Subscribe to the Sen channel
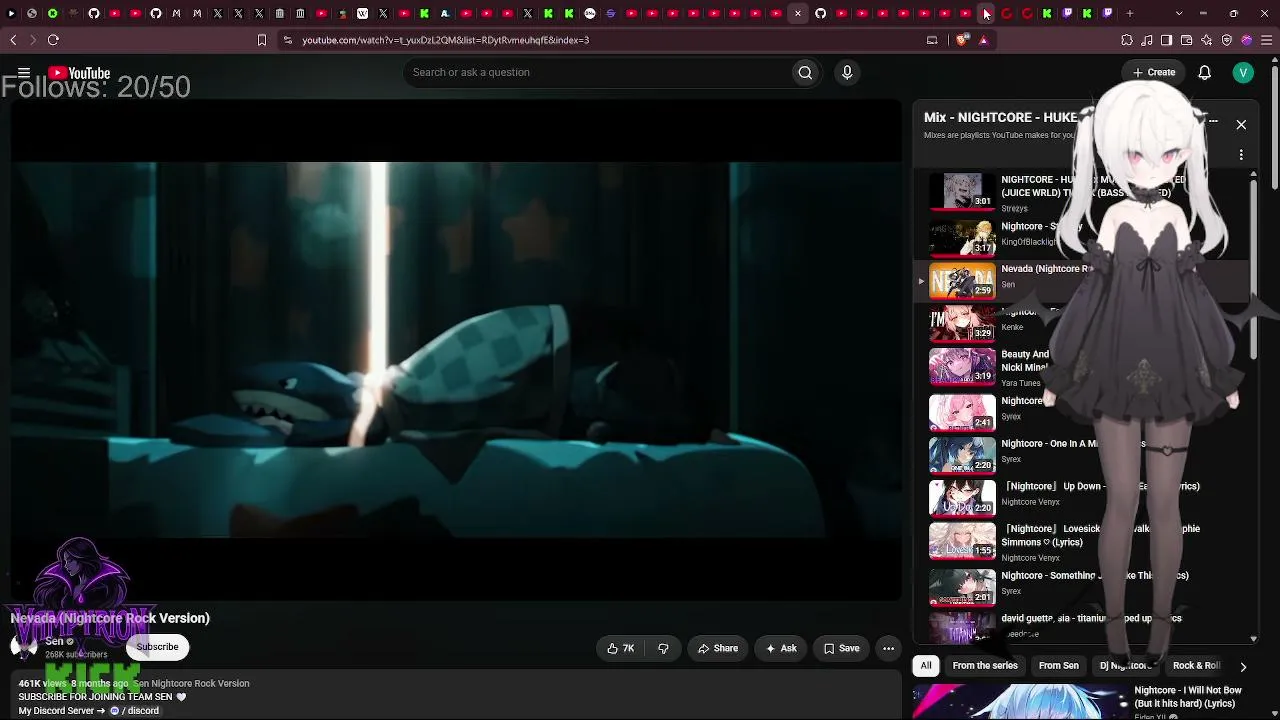The height and width of the screenshot is (720, 1280). pyautogui.click(x=157, y=647)
